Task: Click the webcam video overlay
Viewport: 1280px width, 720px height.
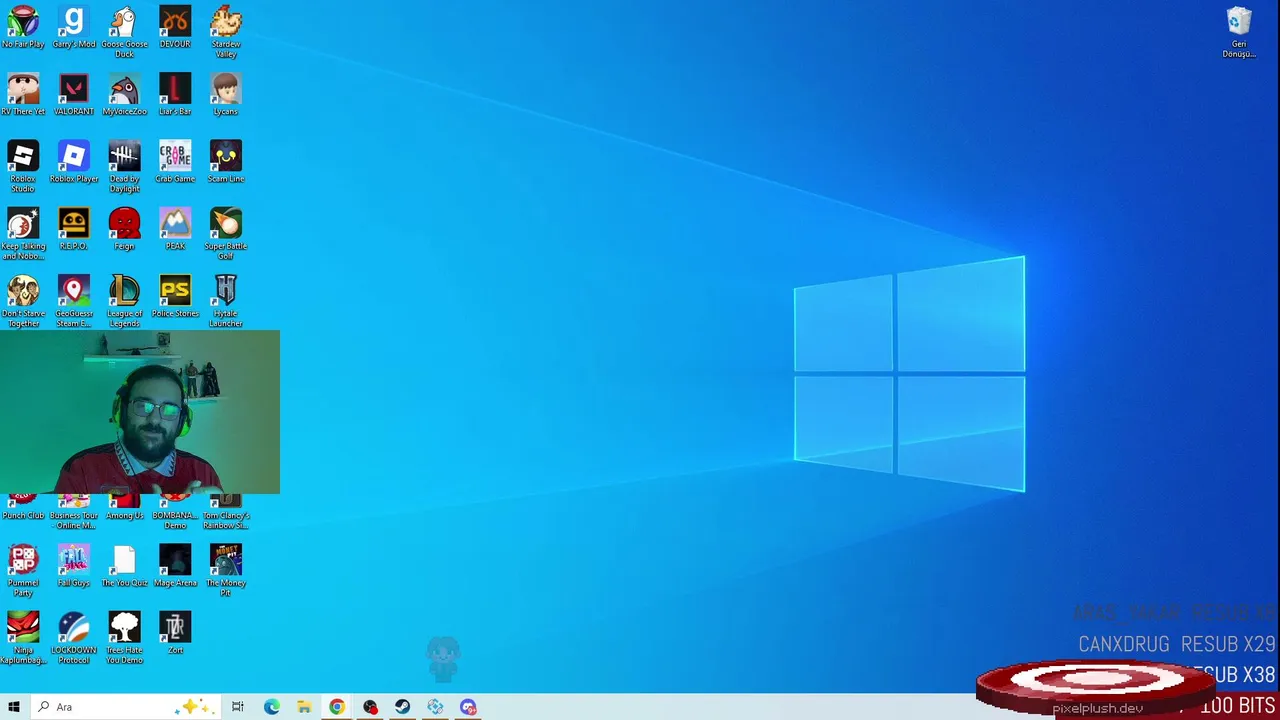Action: [x=140, y=412]
